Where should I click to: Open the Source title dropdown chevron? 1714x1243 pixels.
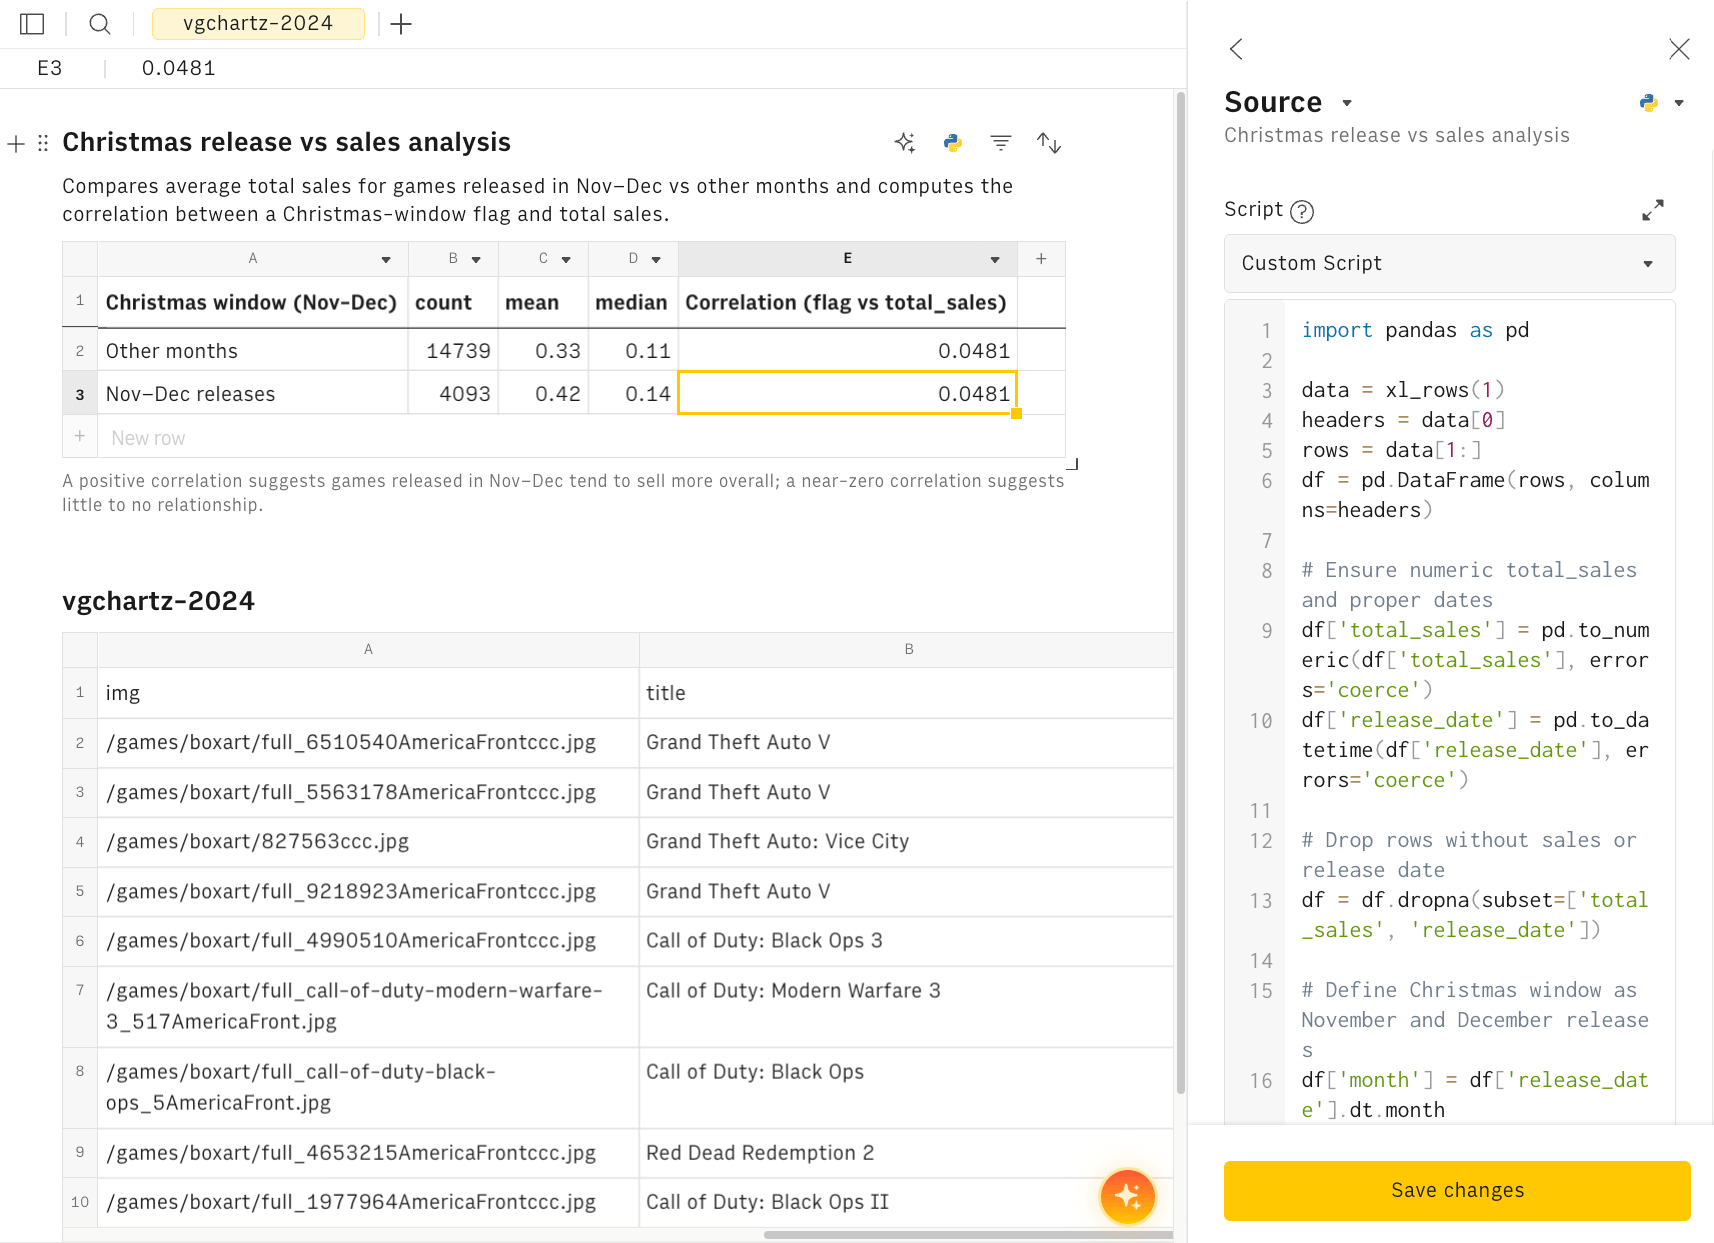coord(1347,103)
